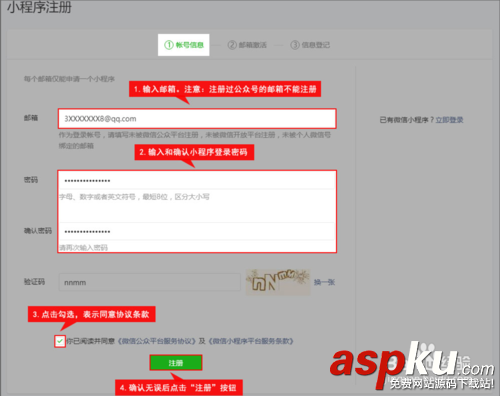Click the 邮箱 email input field
This screenshot has width=500, height=396.
[197, 119]
